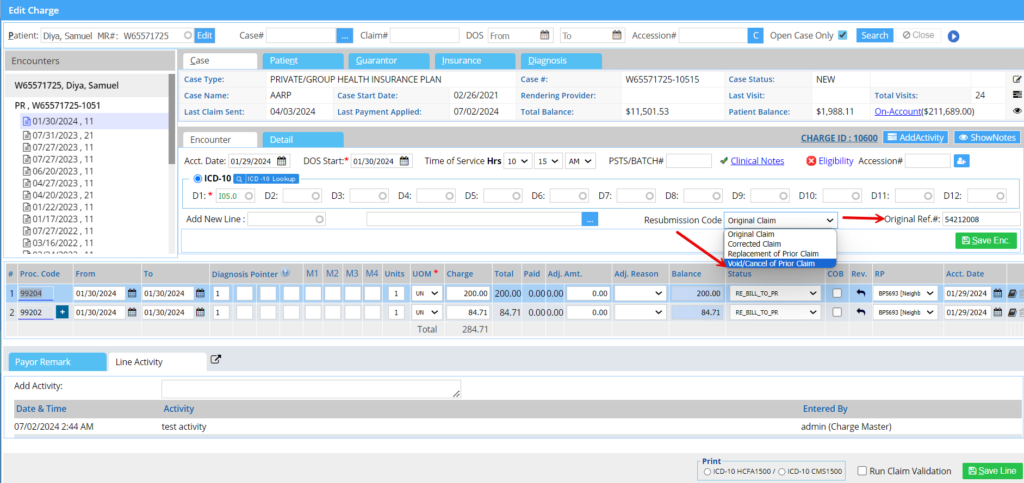This screenshot has height=483, width=1024.
Task: Switch to the Guarantor tab
Action: (388, 60)
